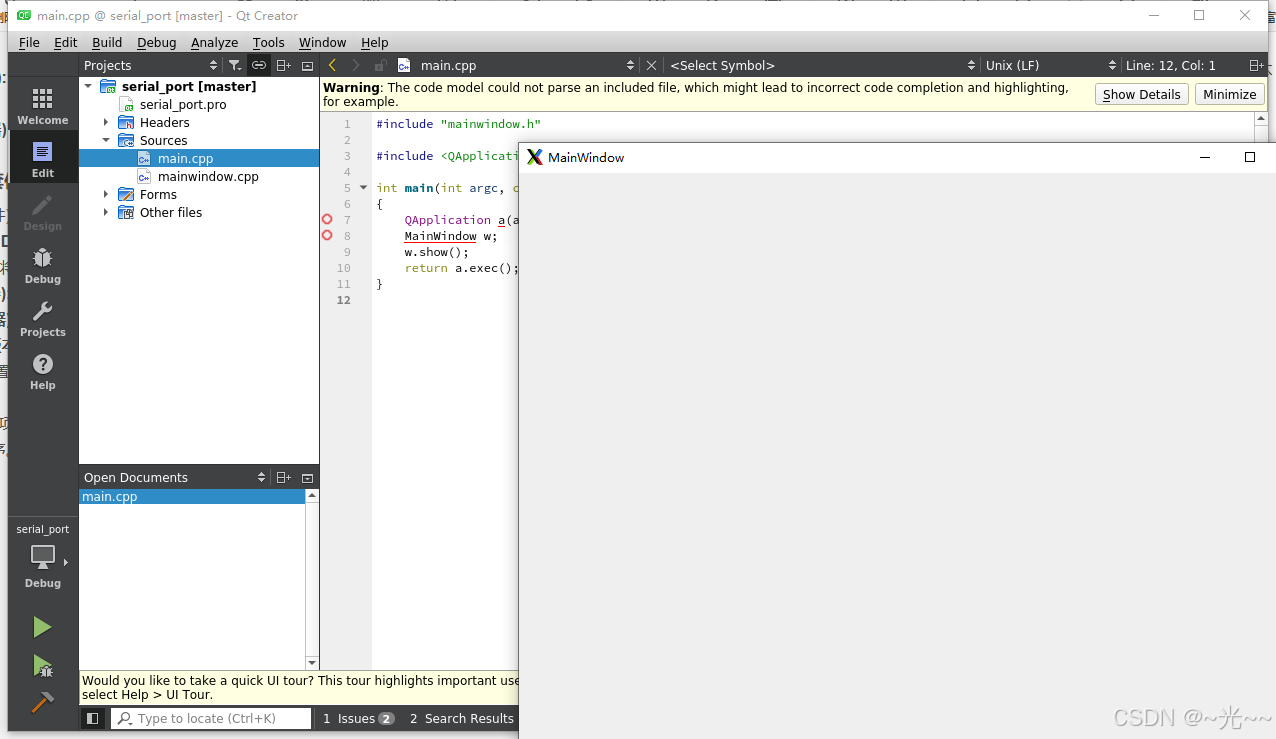
Task: Click the file lock icon in editor toolbar
Action: [380, 65]
